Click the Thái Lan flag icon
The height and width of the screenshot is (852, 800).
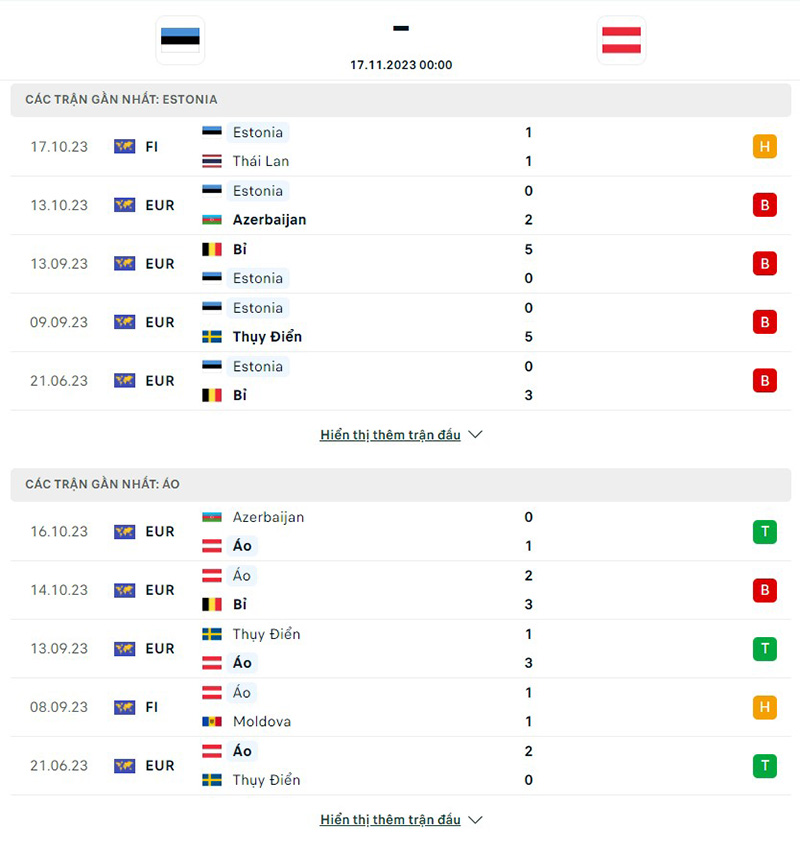212,161
